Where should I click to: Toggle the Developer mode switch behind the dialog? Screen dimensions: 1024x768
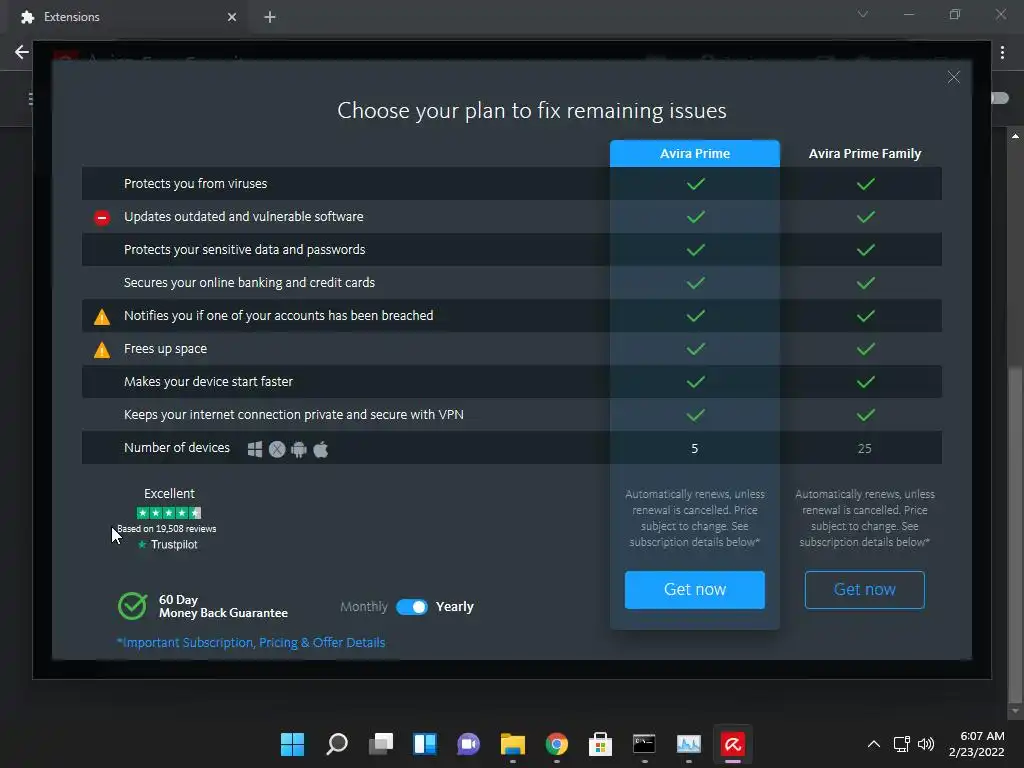[999, 98]
